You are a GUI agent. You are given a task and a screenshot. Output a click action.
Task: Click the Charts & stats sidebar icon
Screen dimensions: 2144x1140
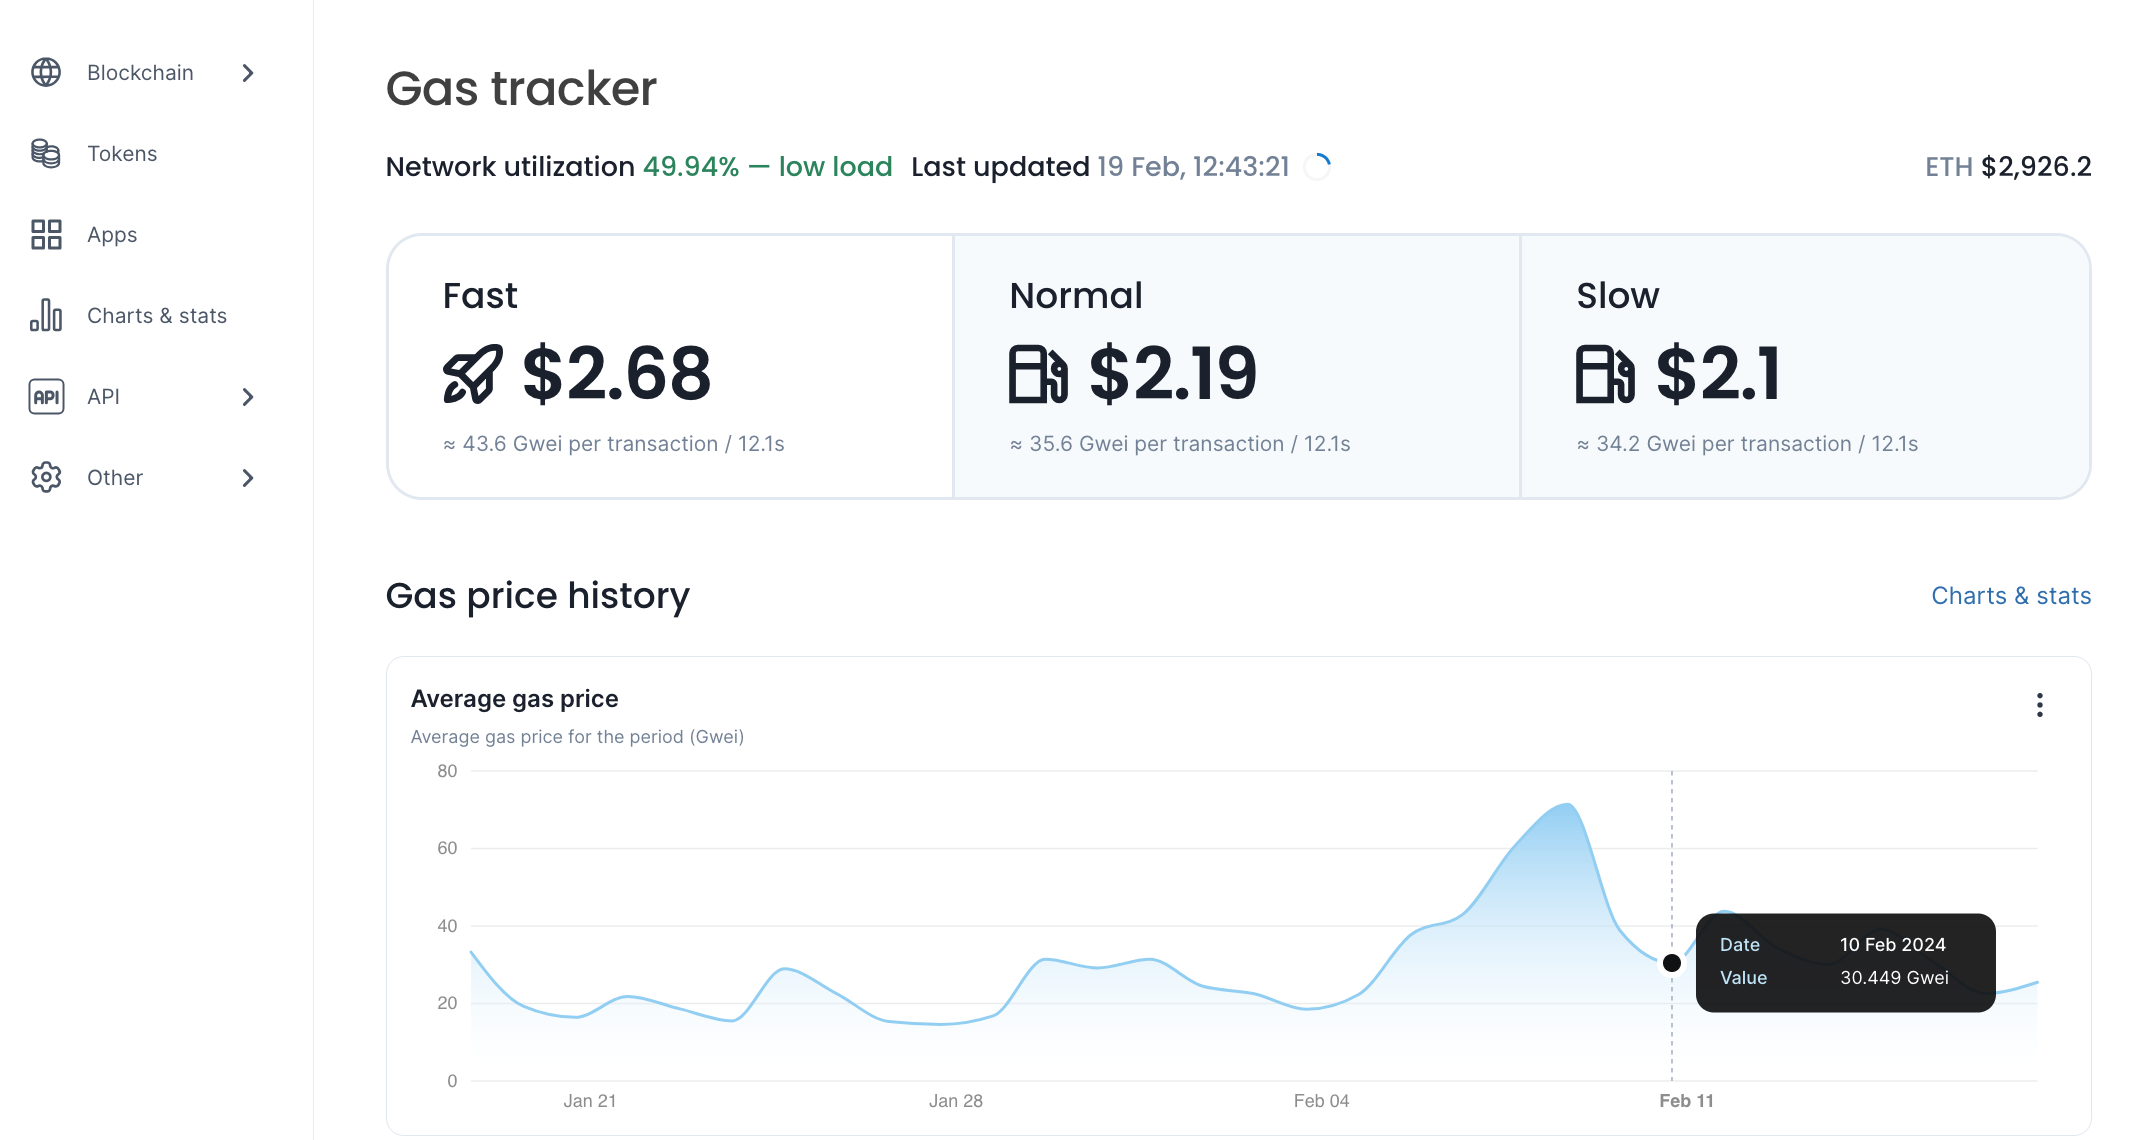[47, 313]
